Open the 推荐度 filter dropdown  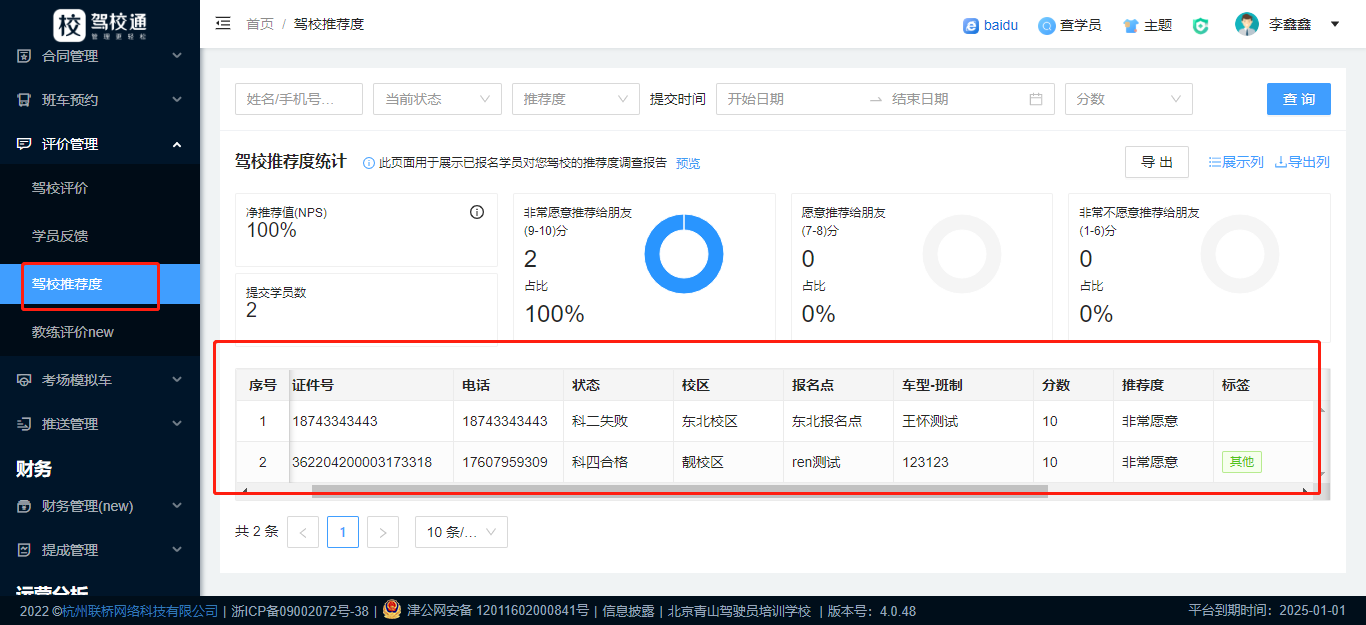(x=575, y=99)
